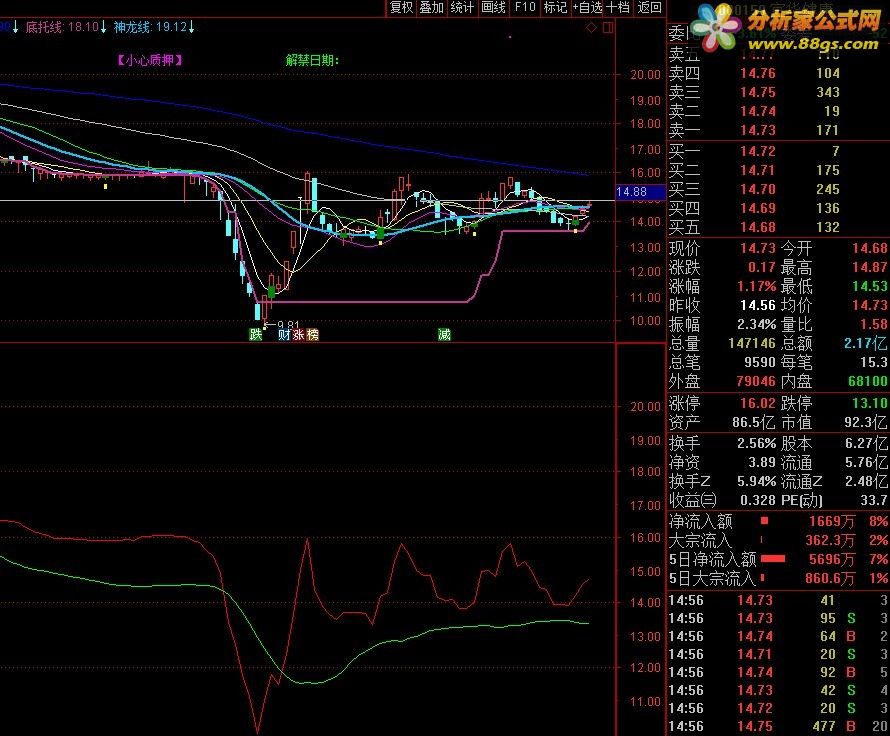Click the diamond icon above chart
Image resolution: width=890 pixels, height=736 pixels.
pos(591,27)
